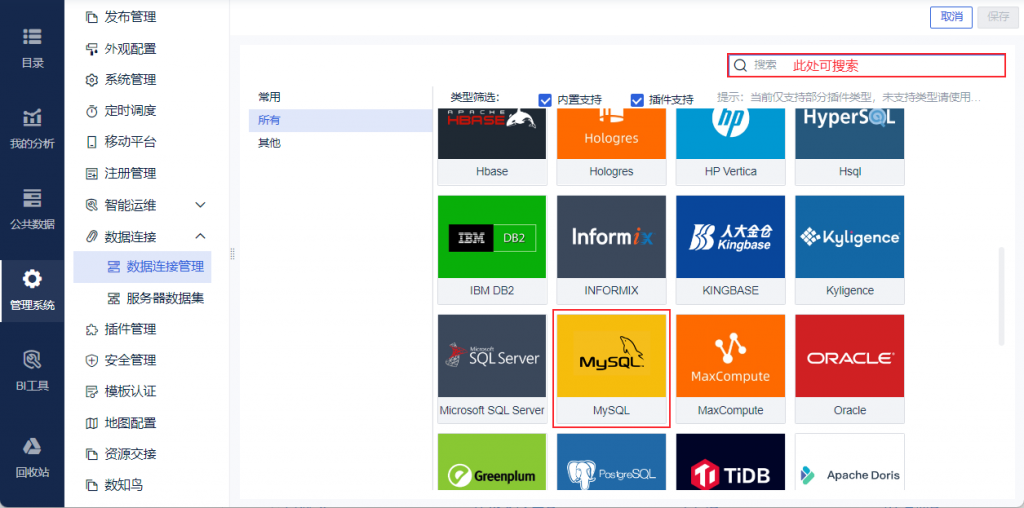
Task: Click the database list vertical scrollbar
Action: 1002,296
